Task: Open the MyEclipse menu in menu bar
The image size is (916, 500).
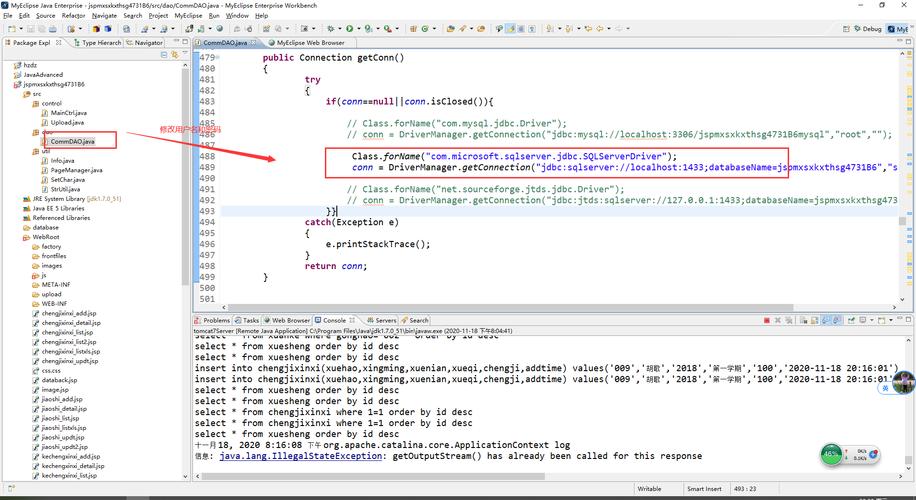Action: pos(188,16)
